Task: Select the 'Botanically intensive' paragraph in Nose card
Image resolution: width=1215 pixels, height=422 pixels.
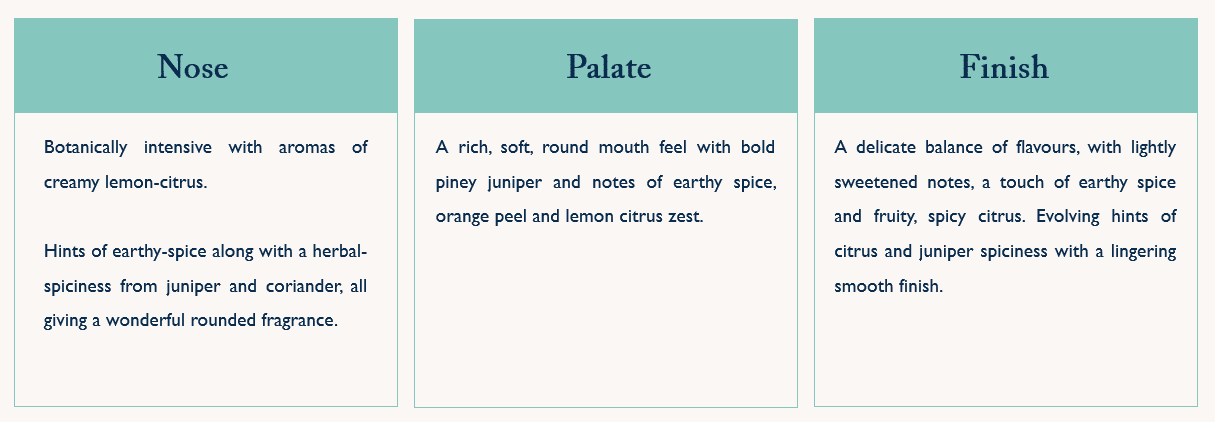Action: click(x=205, y=165)
